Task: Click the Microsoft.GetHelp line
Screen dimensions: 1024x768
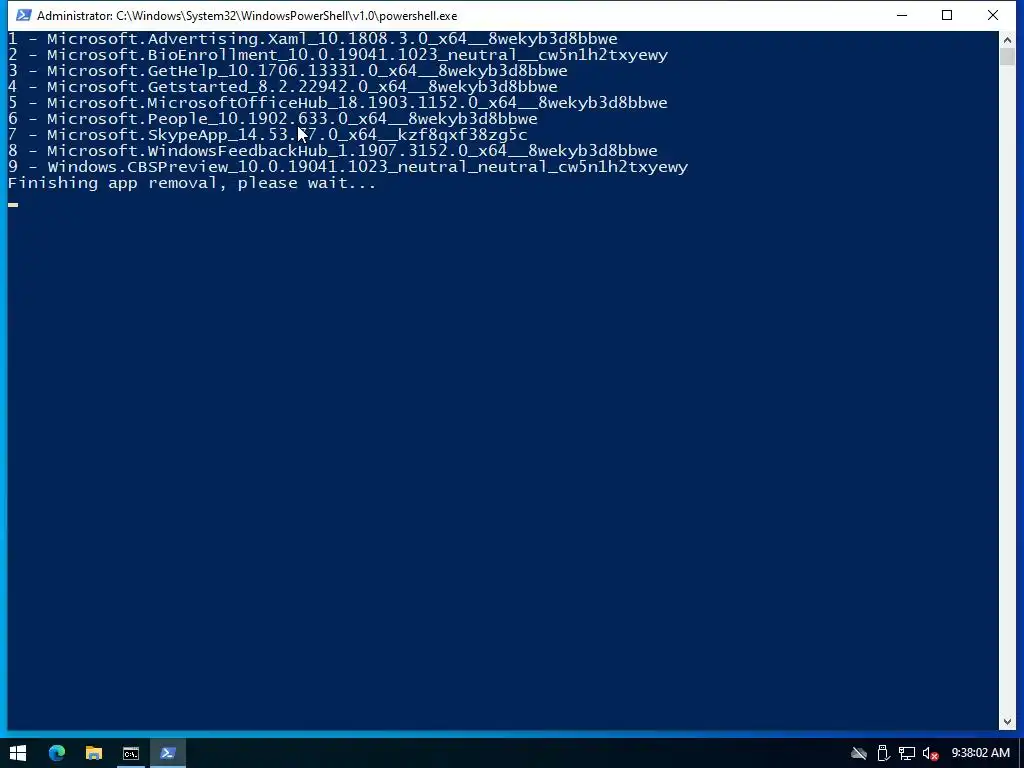Action: click(288, 71)
